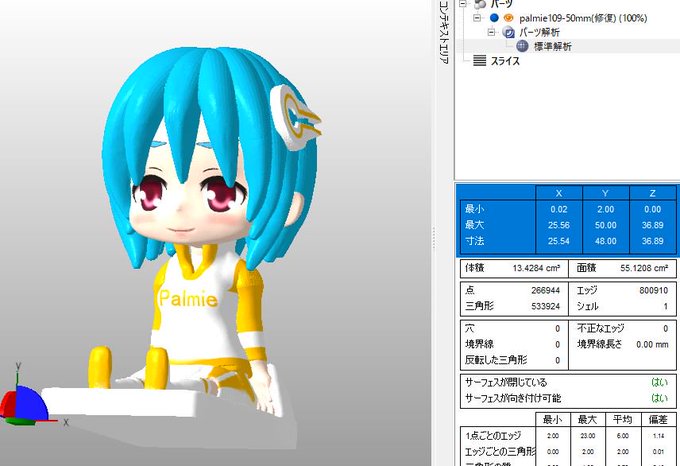
Task: Open the コンテキストエリア vertical tab
Action: [x=443, y=33]
